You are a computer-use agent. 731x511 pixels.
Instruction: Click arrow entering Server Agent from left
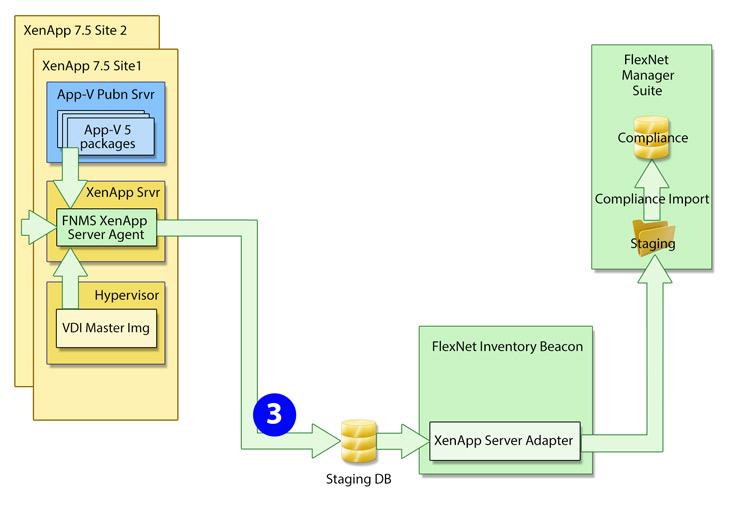tap(37, 228)
